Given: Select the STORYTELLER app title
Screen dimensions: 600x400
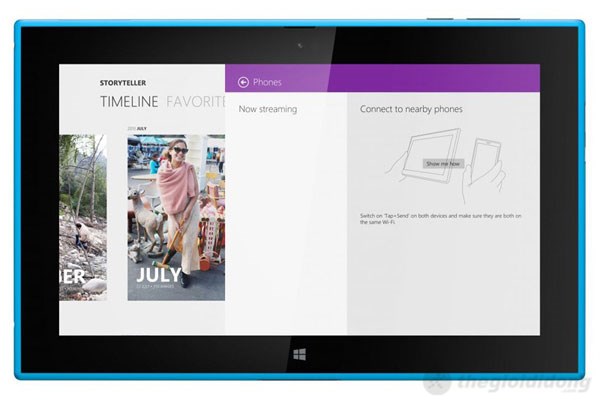Looking at the screenshot, I should [x=123, y=83].
